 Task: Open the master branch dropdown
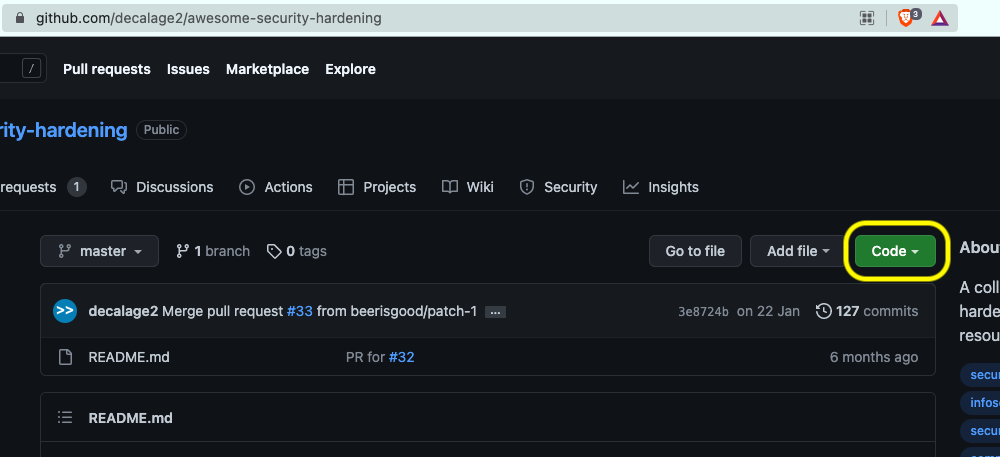99,251
